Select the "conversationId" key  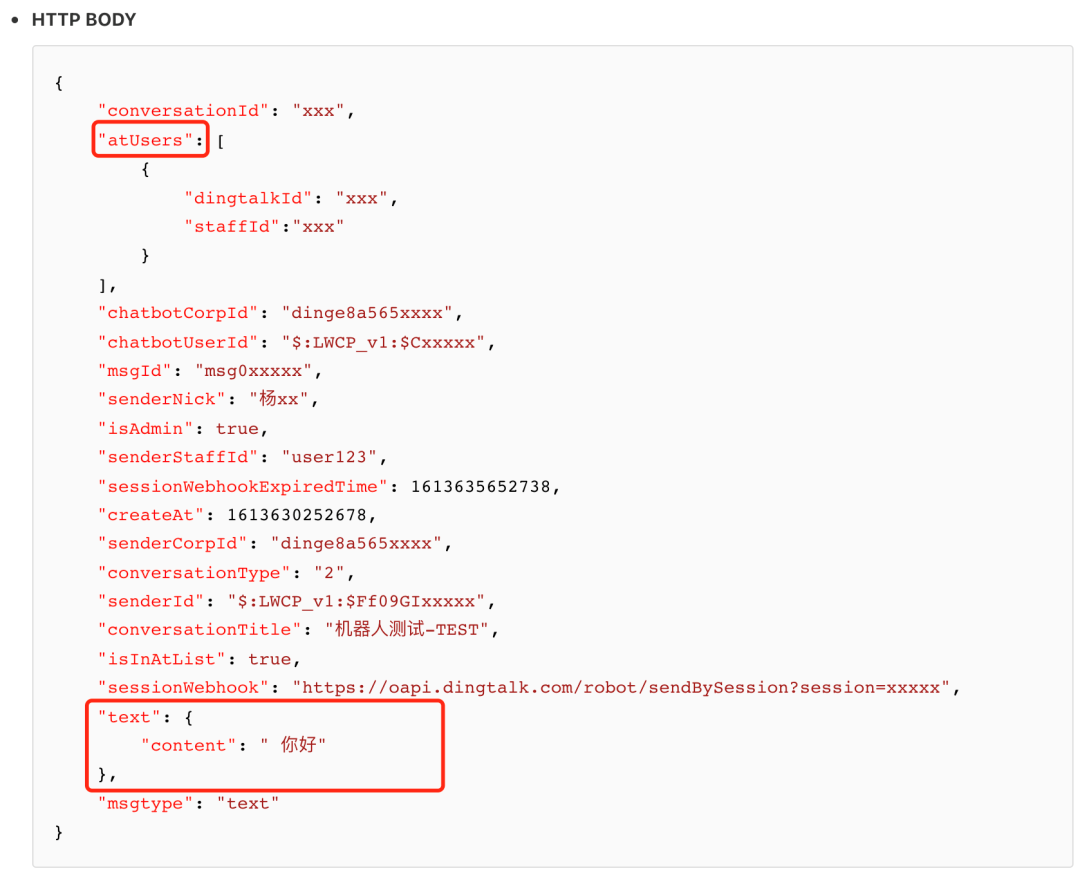tap(183, 111)
